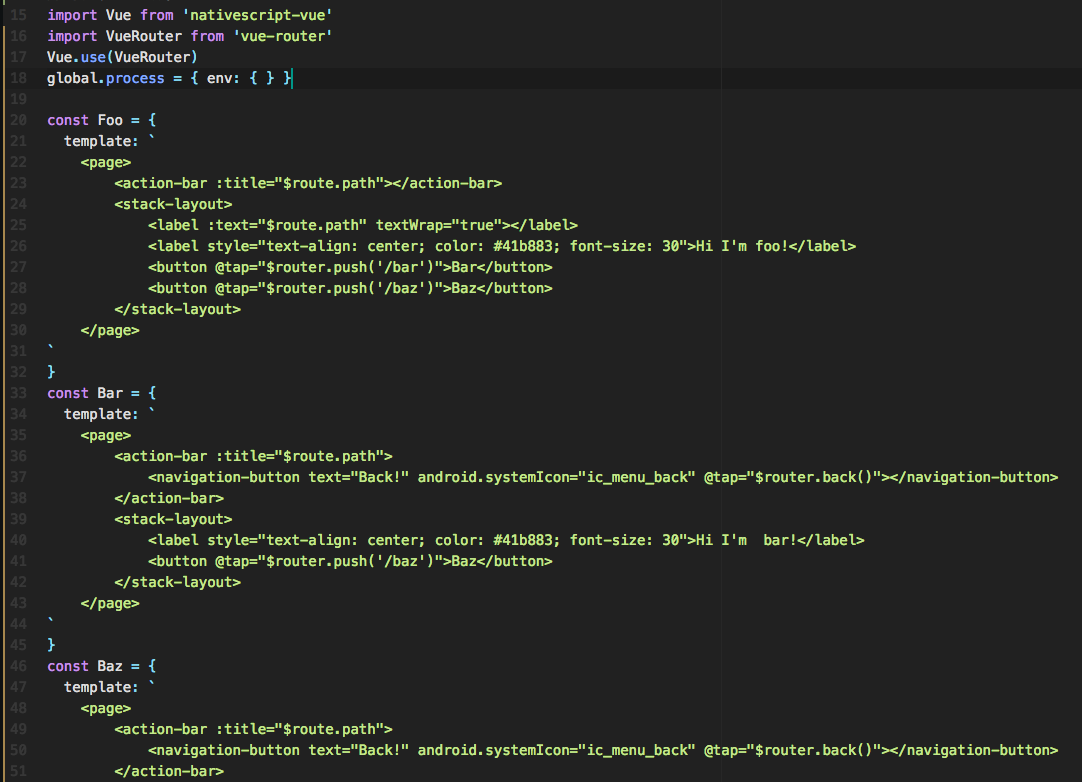The height and width of the screenshot is (782, 1082).
Task: Click color #41b883 value on line 26
Action: click(522, 246)
